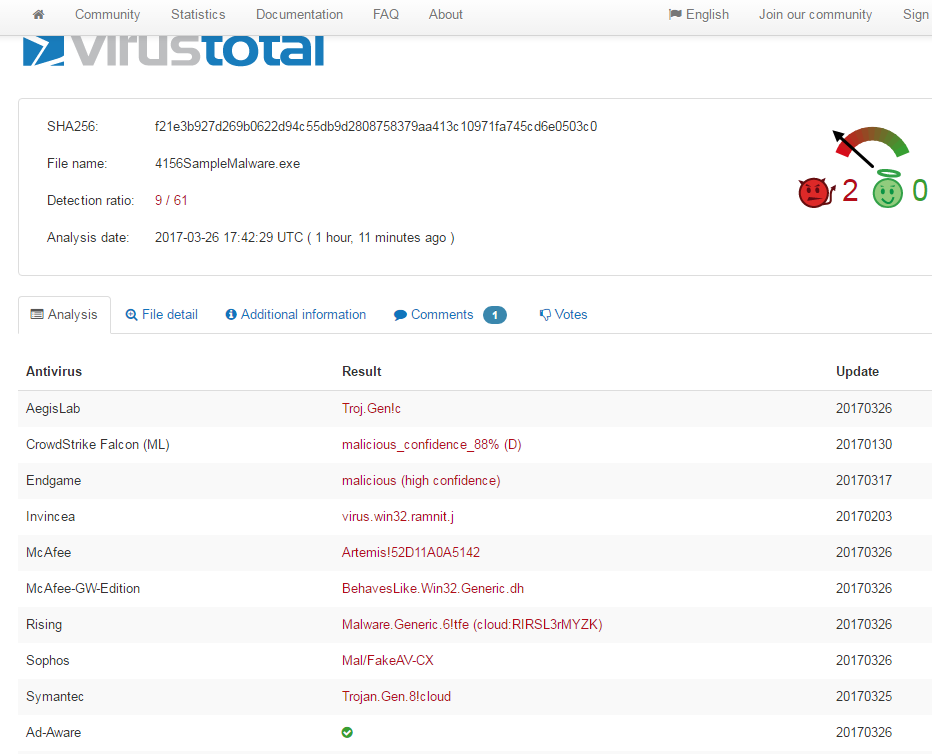Click the speech bubble icon beside Comments
The width and height of the screenshot is (932, 754).
pos(400,315)
